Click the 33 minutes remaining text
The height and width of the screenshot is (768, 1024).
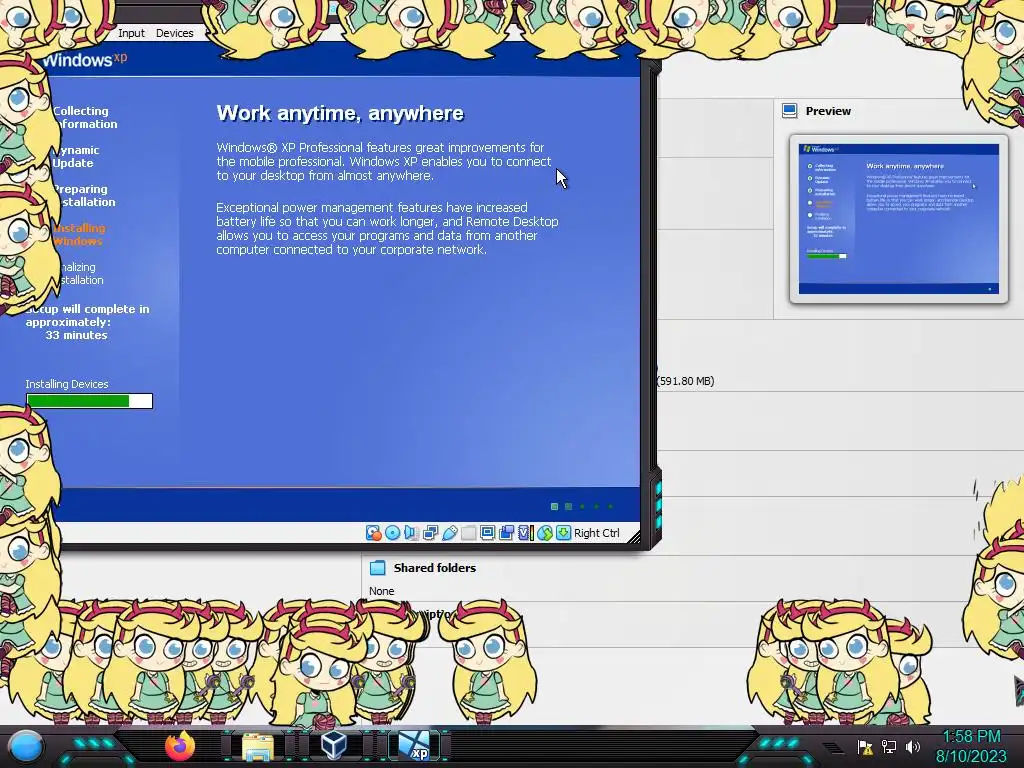(76, 335)
